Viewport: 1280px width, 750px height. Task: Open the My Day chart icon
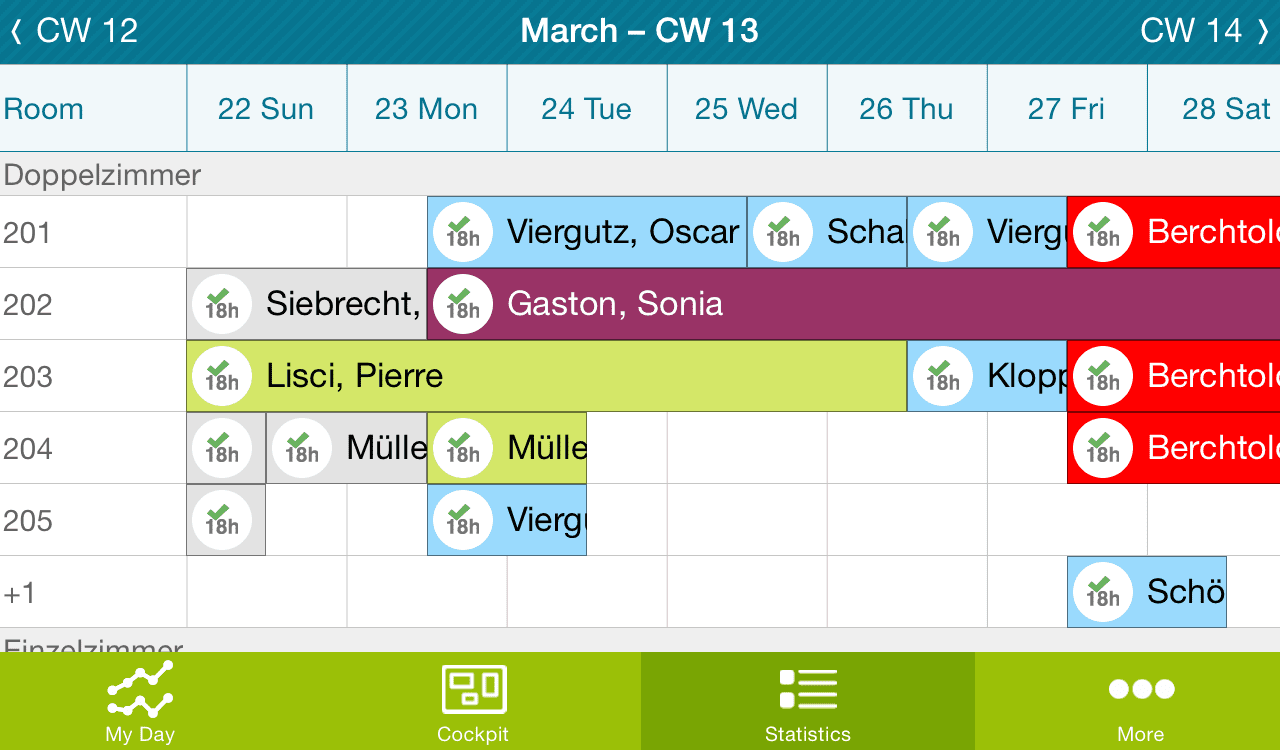pos(140,690)
